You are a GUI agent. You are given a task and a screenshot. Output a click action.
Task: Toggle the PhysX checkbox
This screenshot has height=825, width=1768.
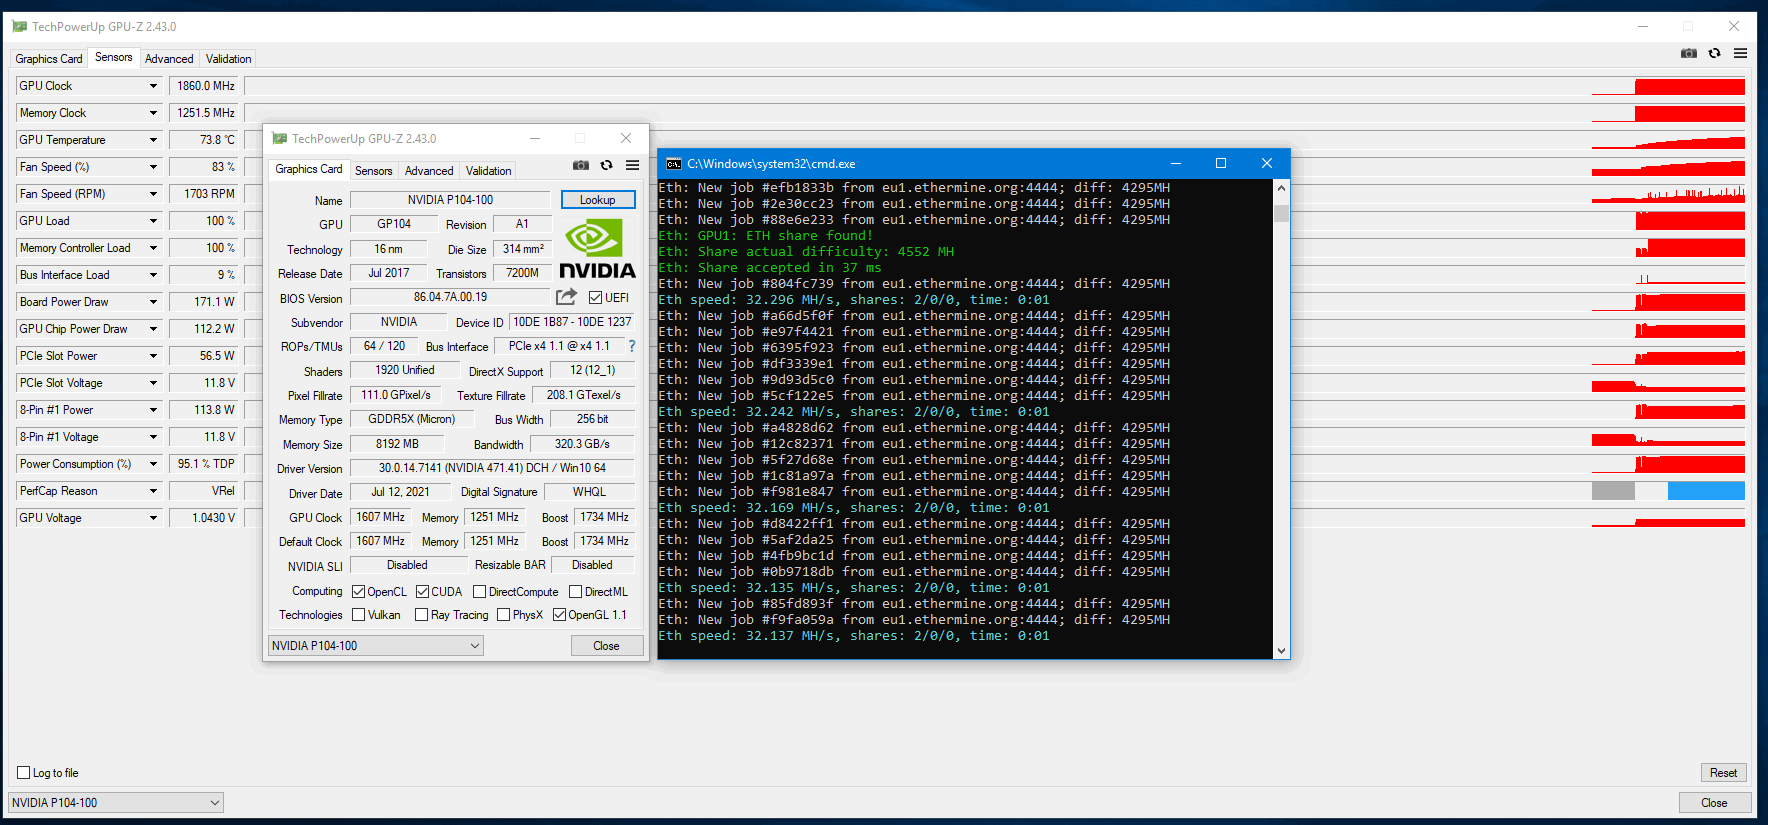pos(503,615)
